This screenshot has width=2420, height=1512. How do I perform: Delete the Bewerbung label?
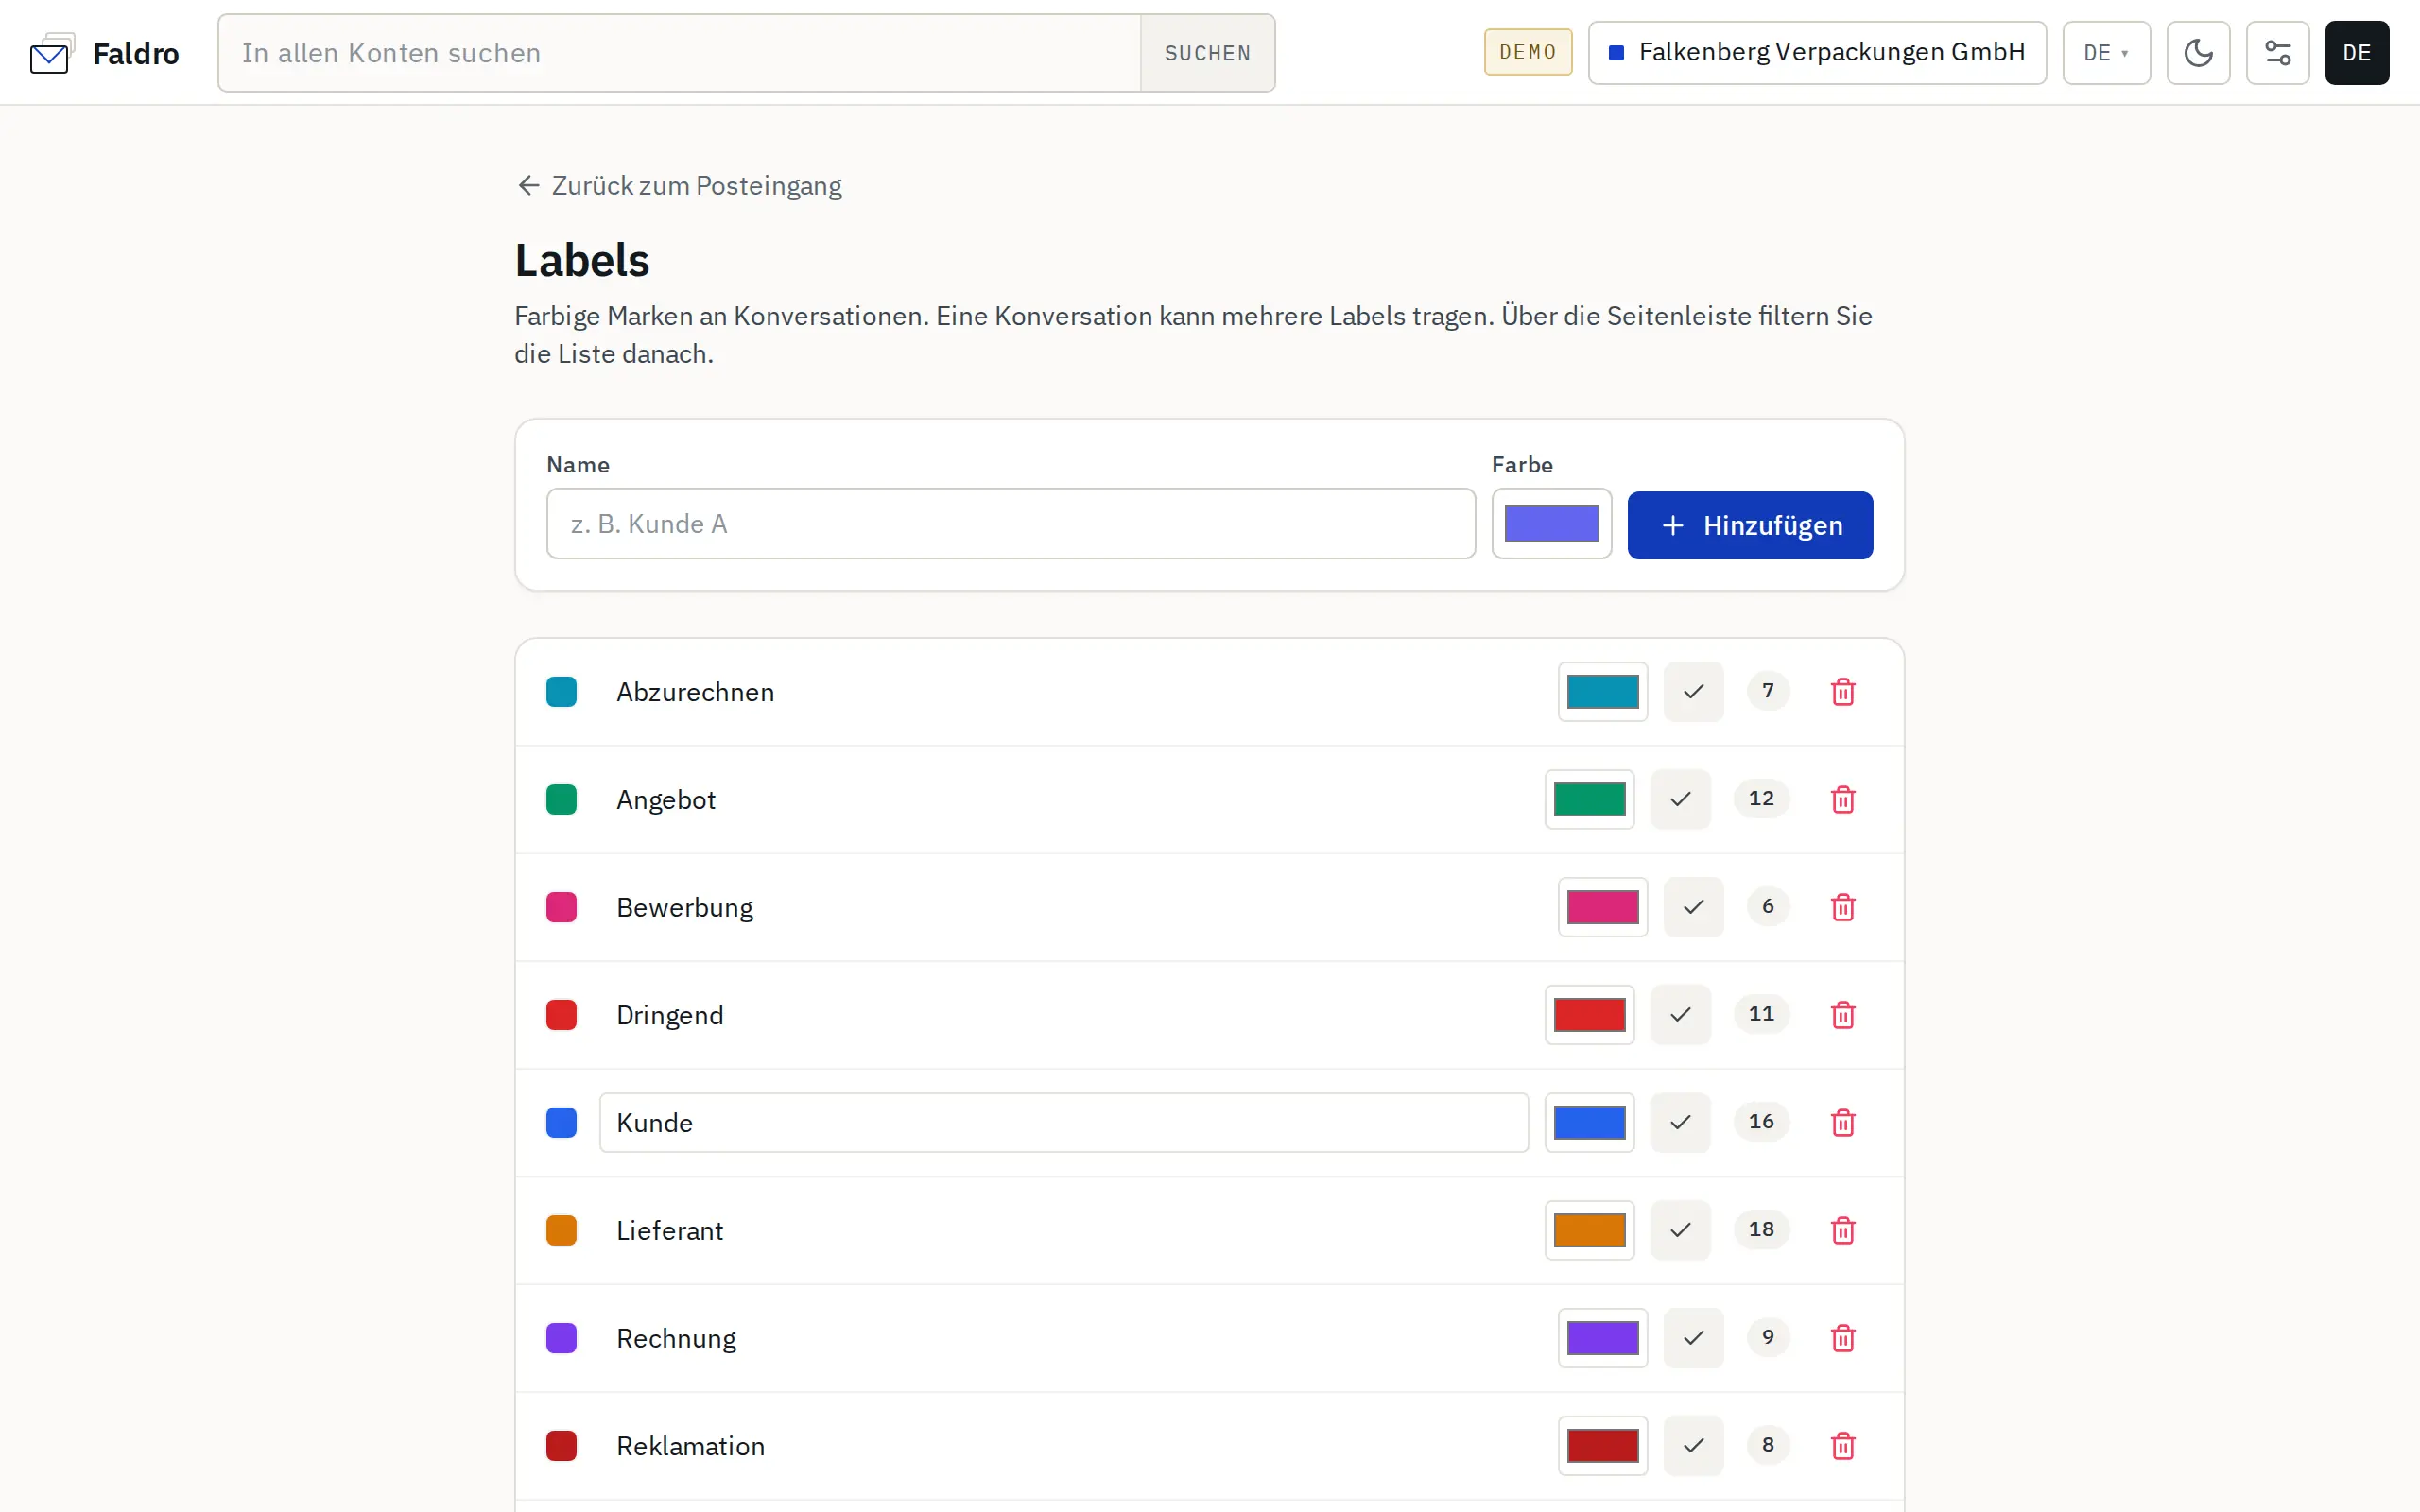click(x=1842, y=907)
